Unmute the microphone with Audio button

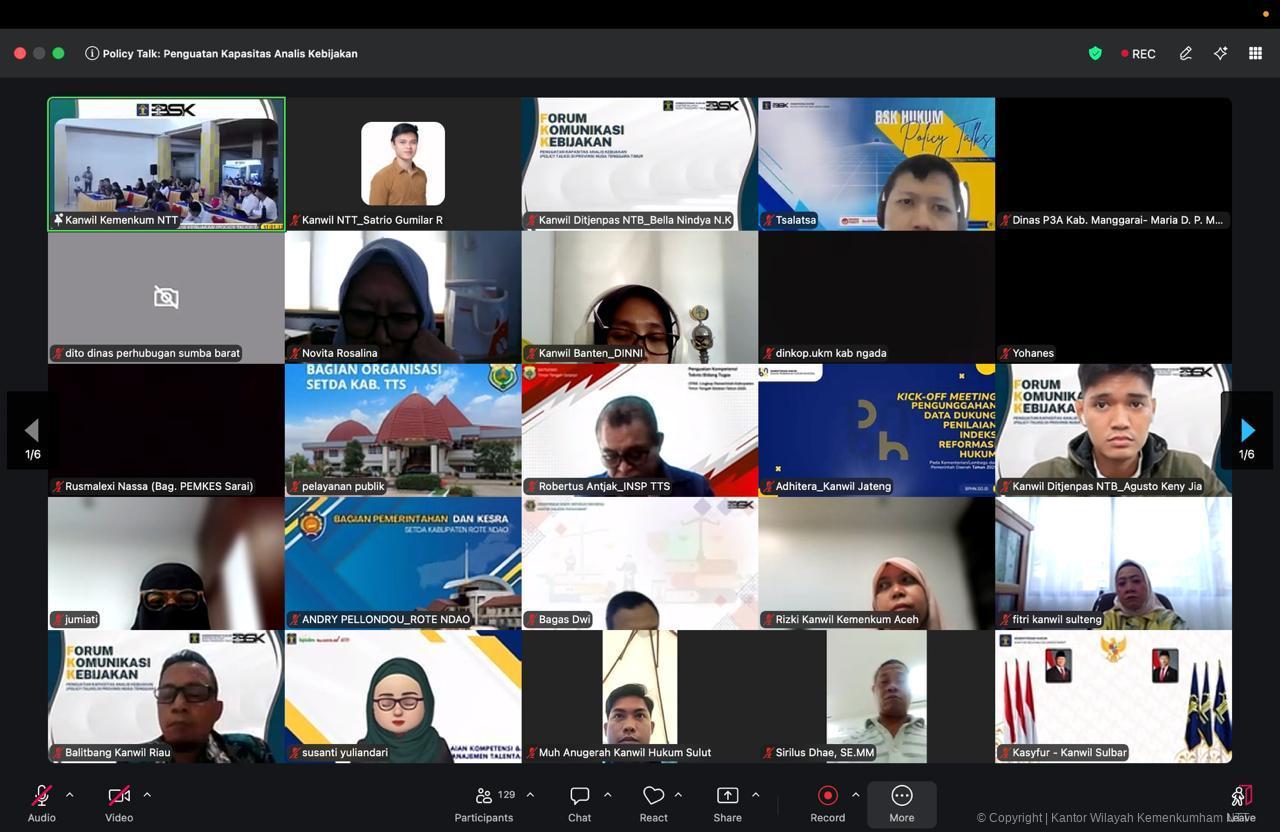[x=41, y=803]
